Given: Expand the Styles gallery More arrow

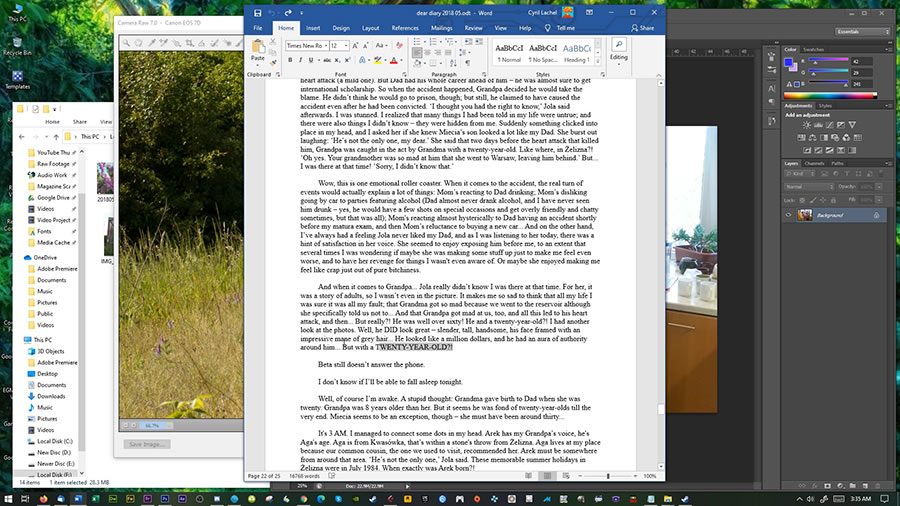Looking at the screenshot, I should click(x=598, y=61).
